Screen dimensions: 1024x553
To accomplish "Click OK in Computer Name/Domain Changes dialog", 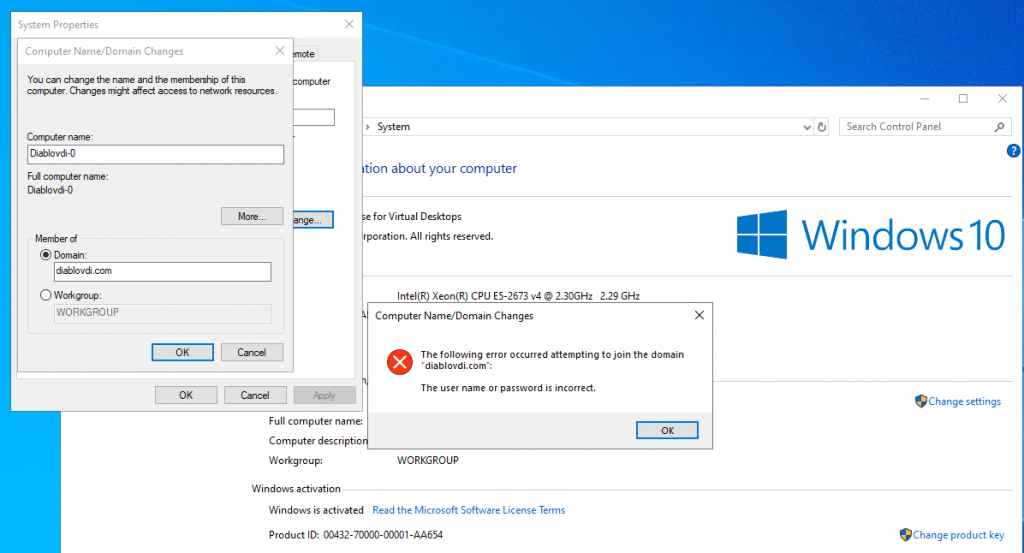I will coord(182,352).
